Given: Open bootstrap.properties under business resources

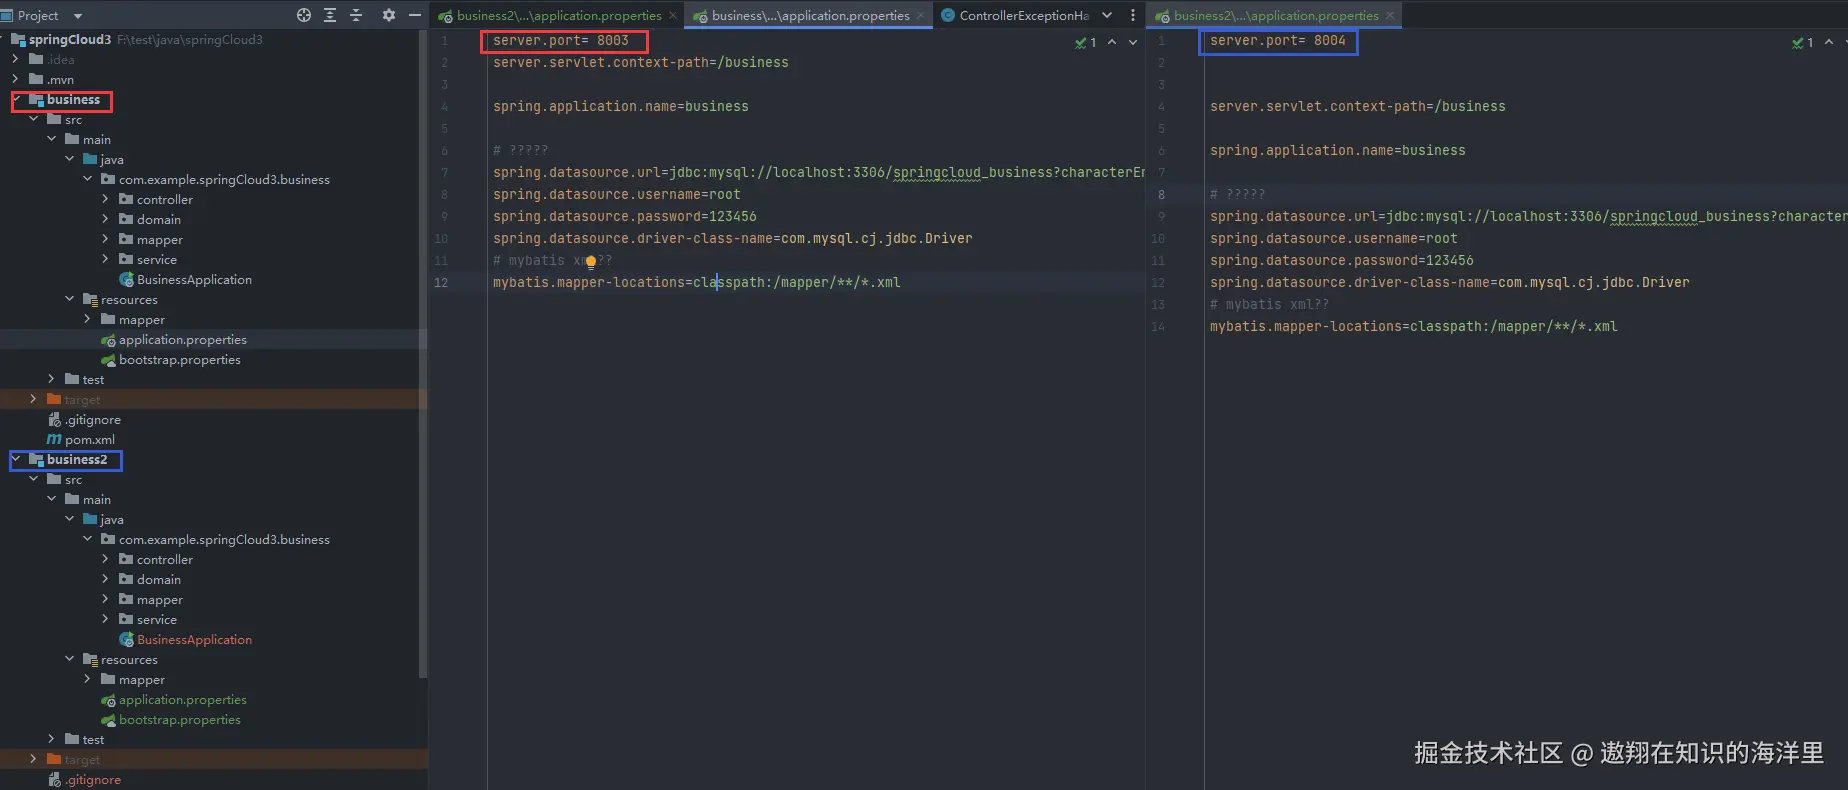Looking at the screenshot, I should coord(179,360).
